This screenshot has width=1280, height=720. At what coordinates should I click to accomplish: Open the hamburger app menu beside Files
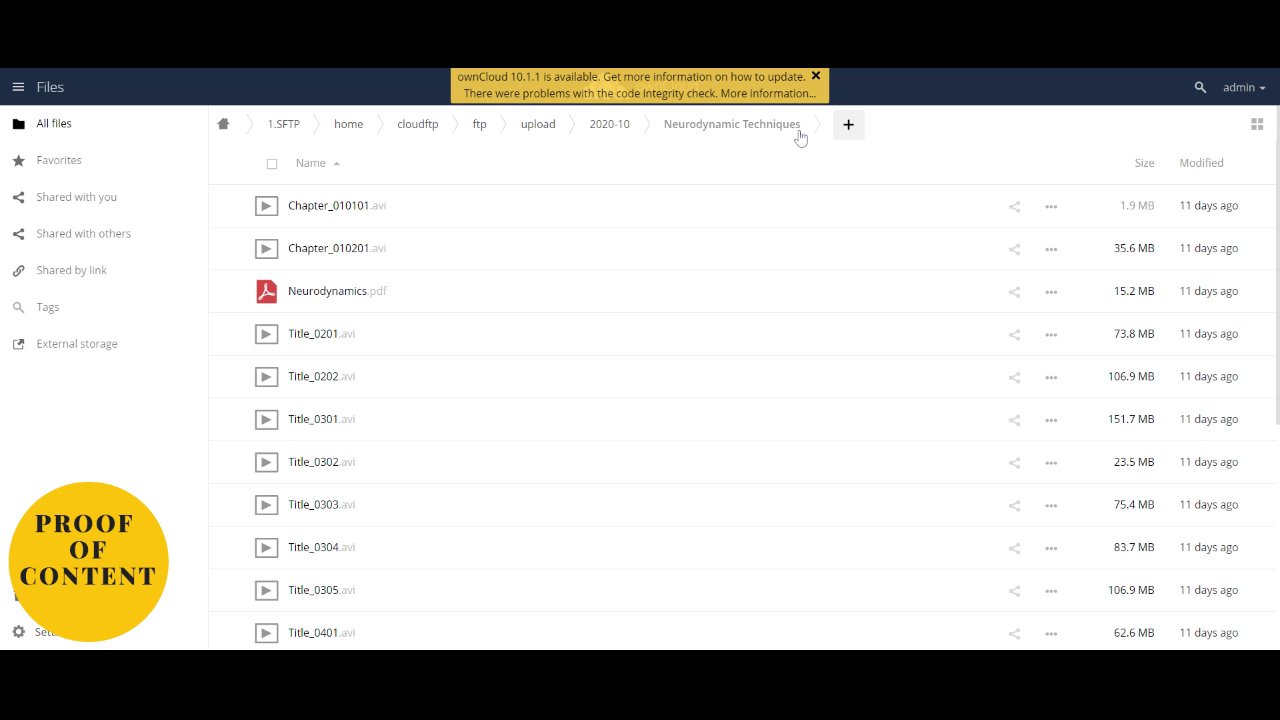18,87
